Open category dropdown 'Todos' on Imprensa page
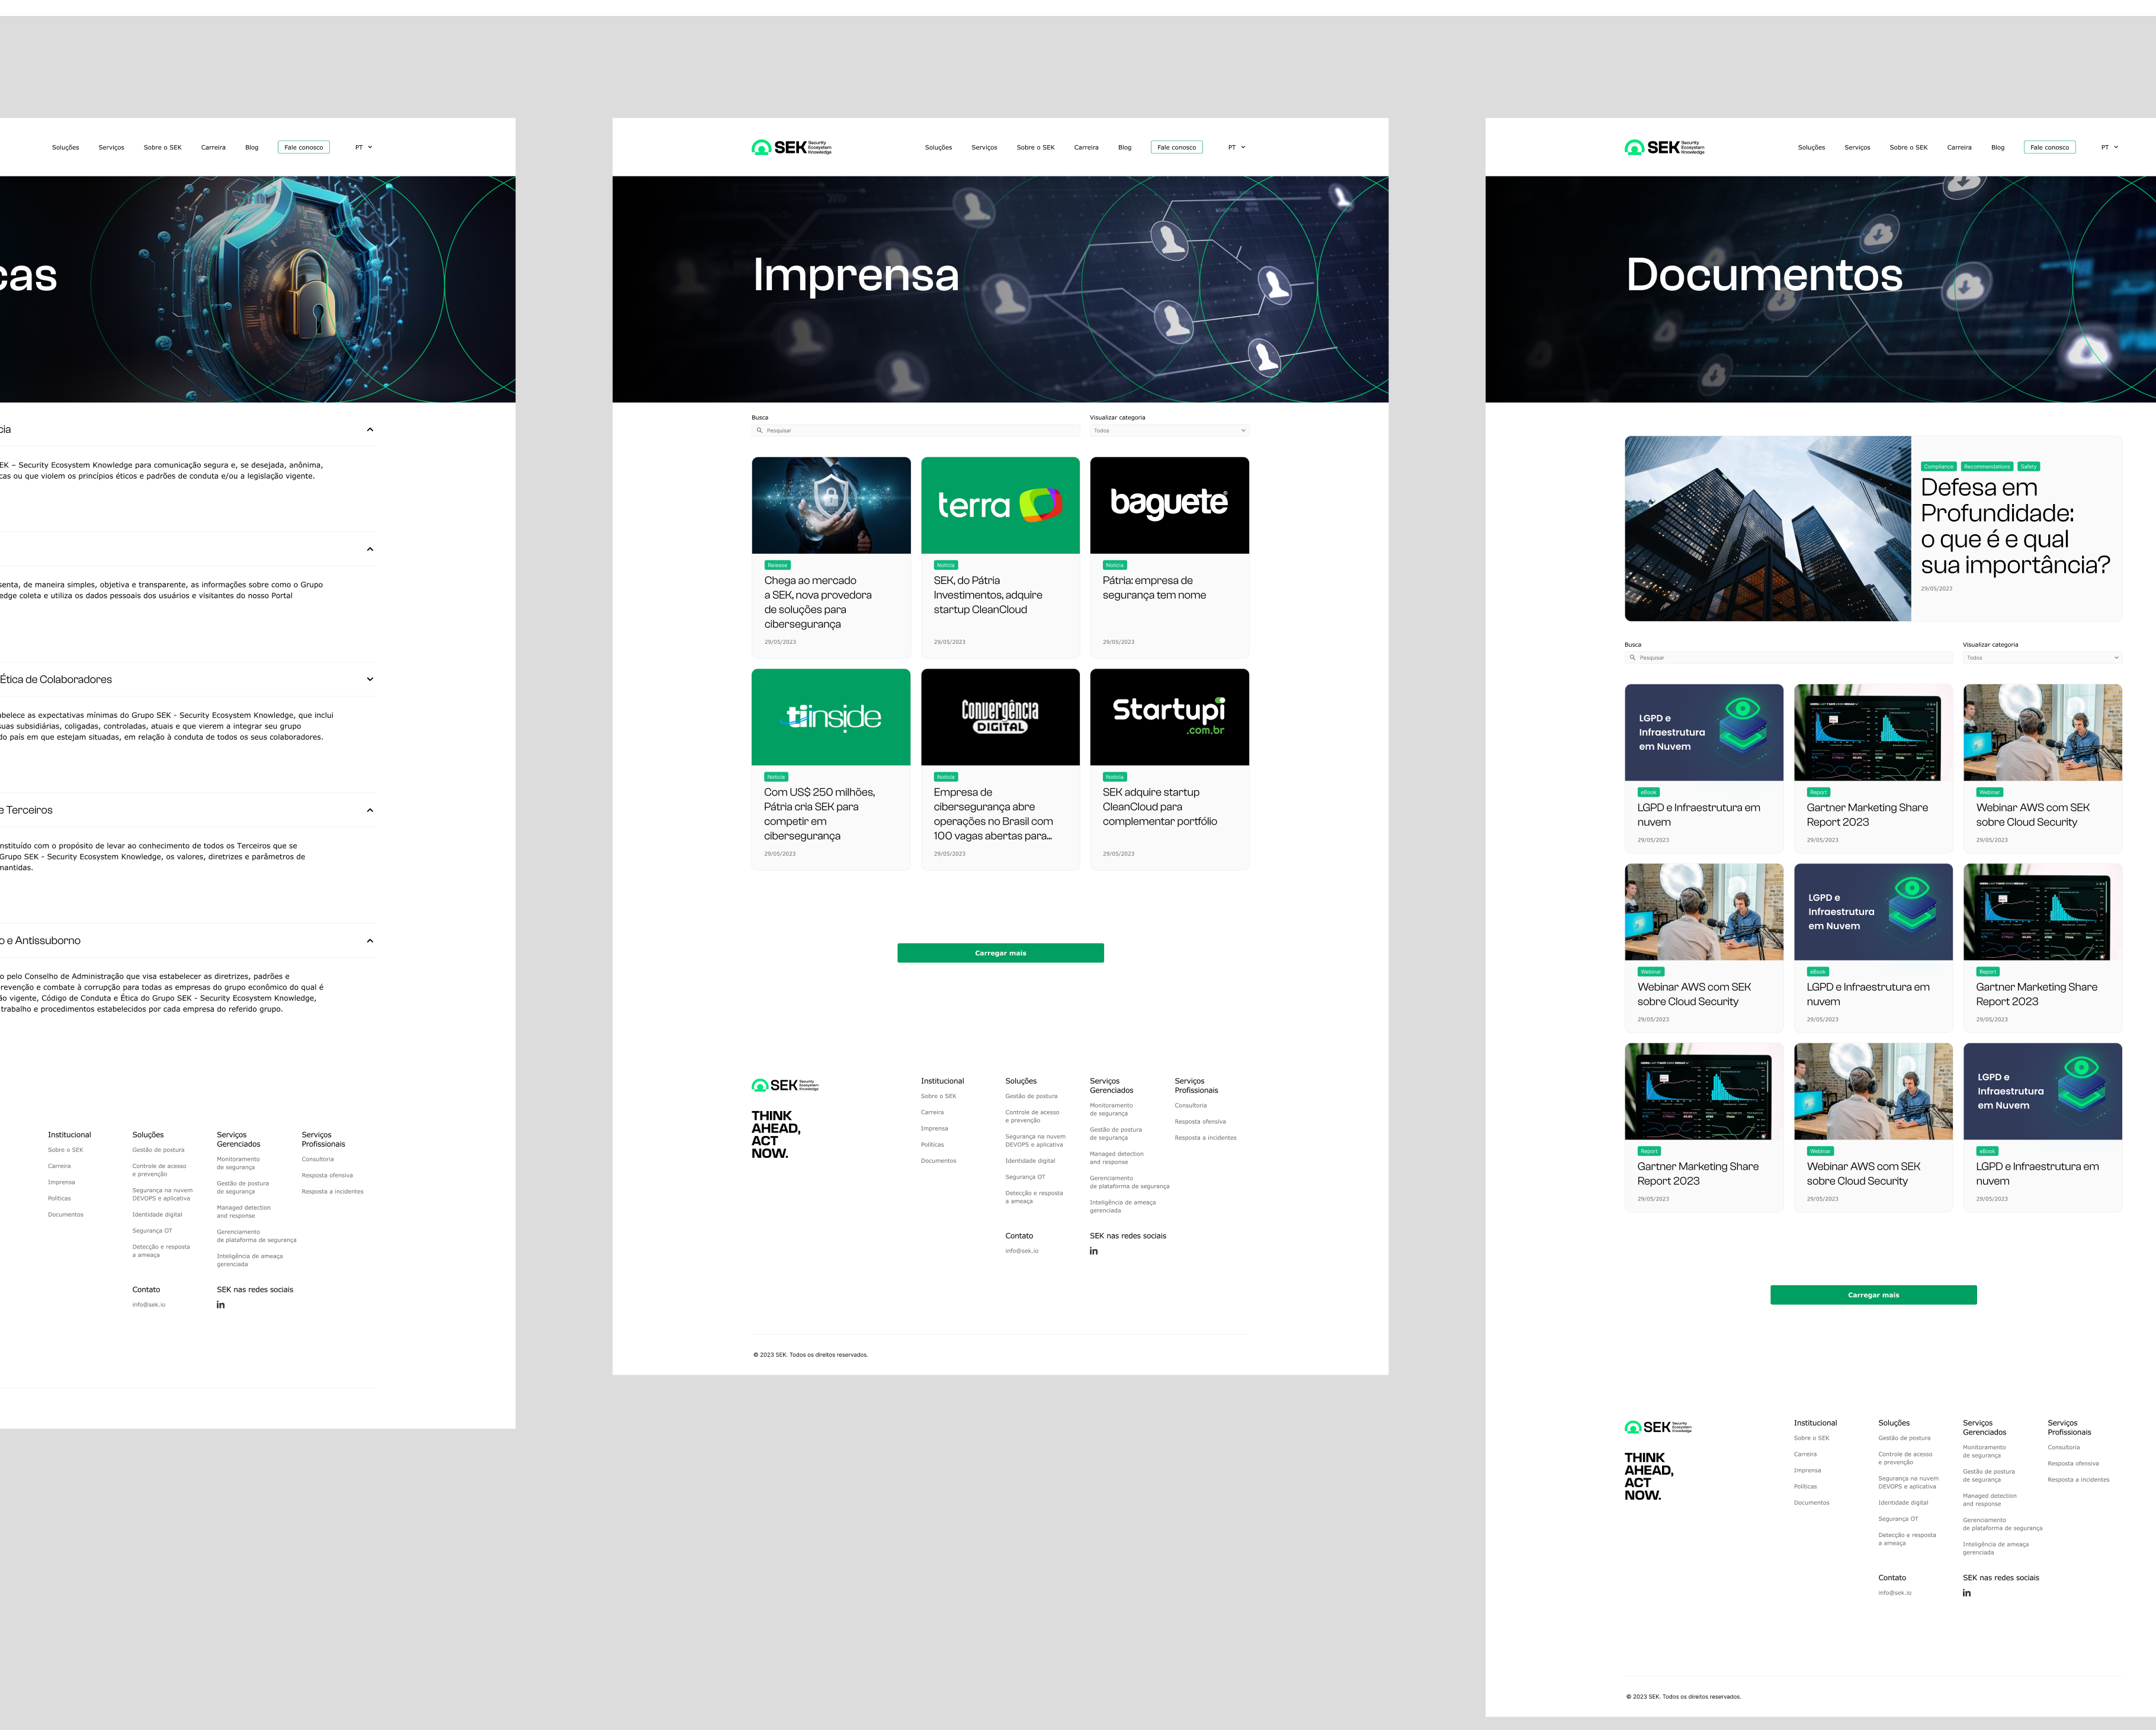The width and height of the screenshot is (2156, 1730). (1168, 431)
